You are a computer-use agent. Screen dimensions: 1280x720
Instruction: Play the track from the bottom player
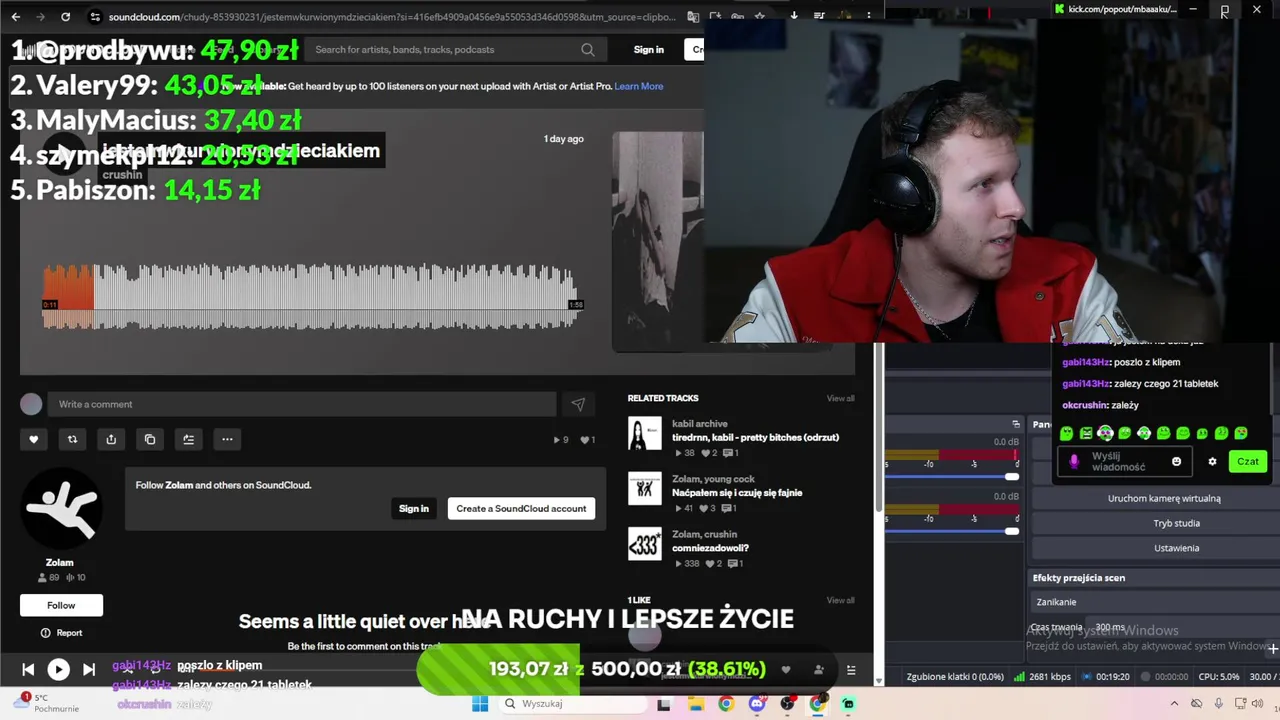[58, 670]
